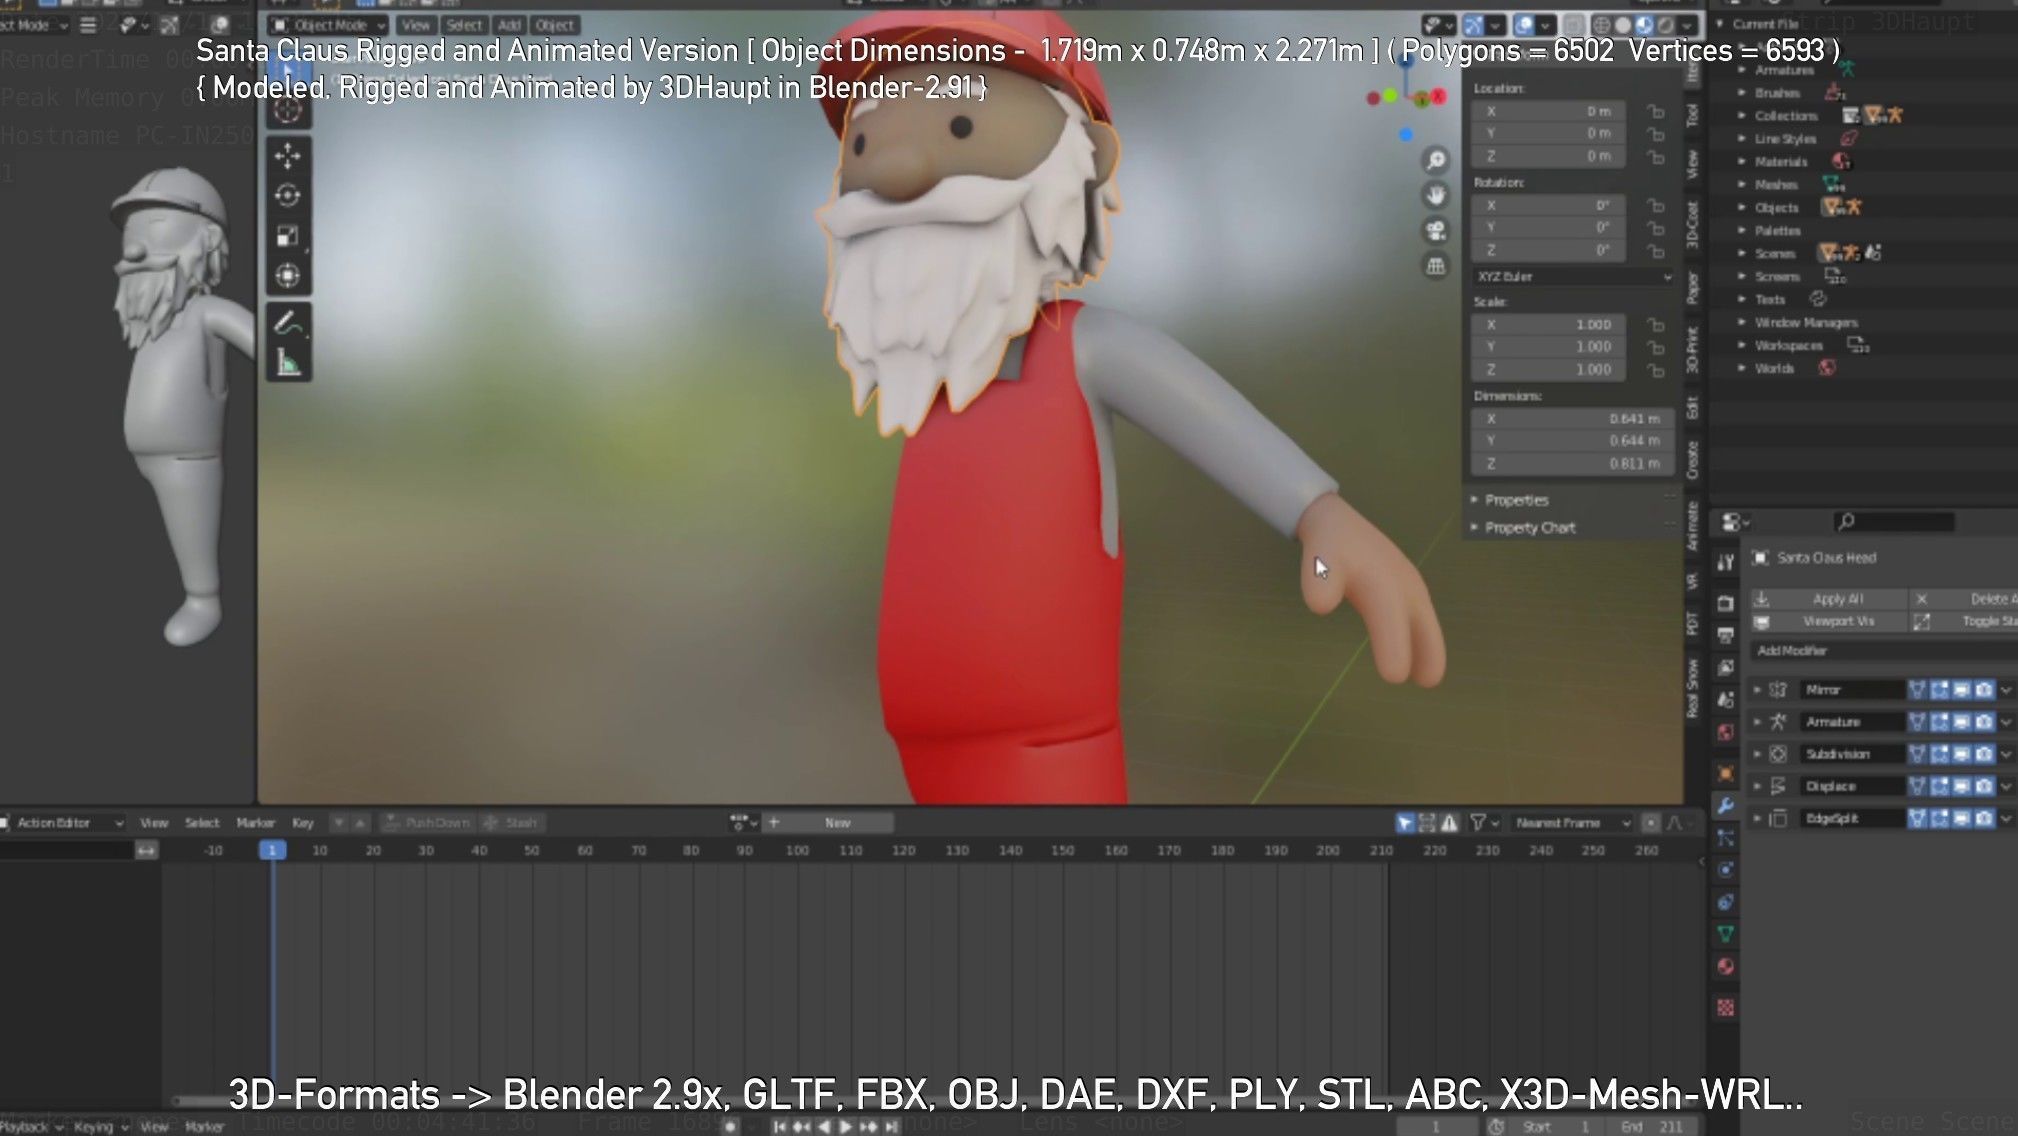Open the Action Editor Marker menu
Image resolution: width=2018 pixels, height=1136 pixels.
[x=256, y=823]
